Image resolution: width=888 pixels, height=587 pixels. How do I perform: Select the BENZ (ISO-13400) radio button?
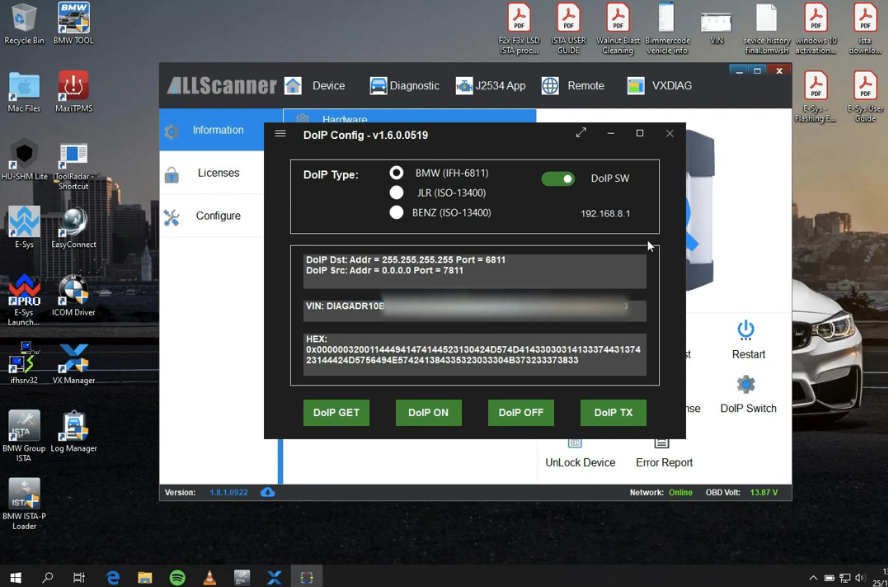click(x=396, y=212)
